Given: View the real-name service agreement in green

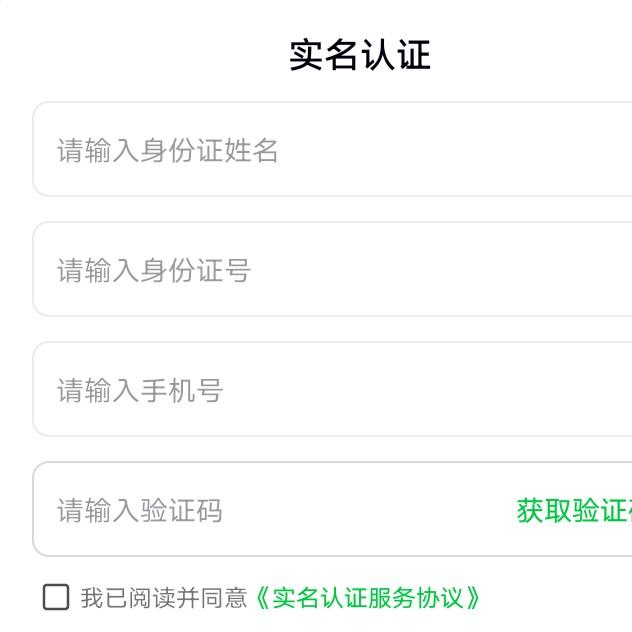Looking at the screenshot, I should click(x=366, y=598).
